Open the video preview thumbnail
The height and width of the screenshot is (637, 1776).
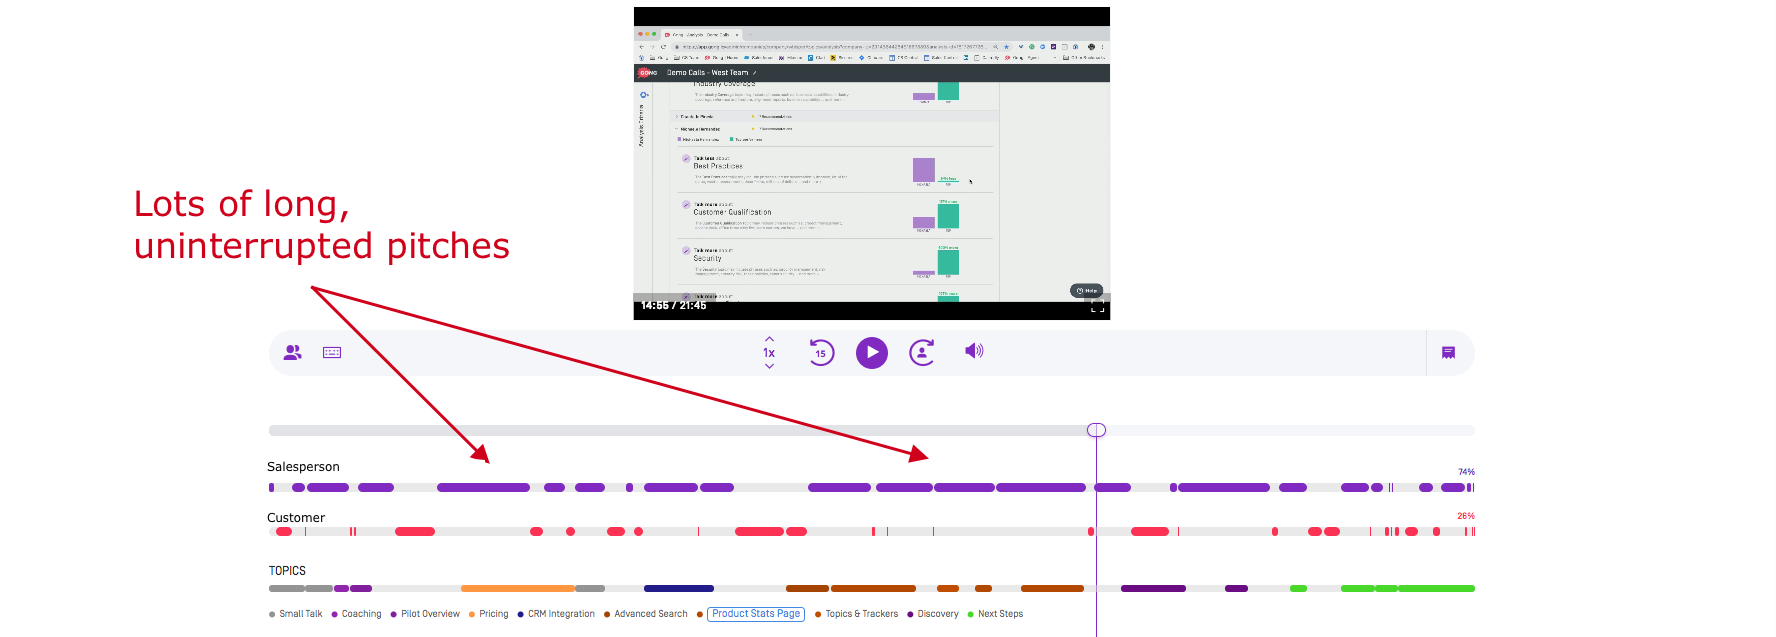[872, 164]
